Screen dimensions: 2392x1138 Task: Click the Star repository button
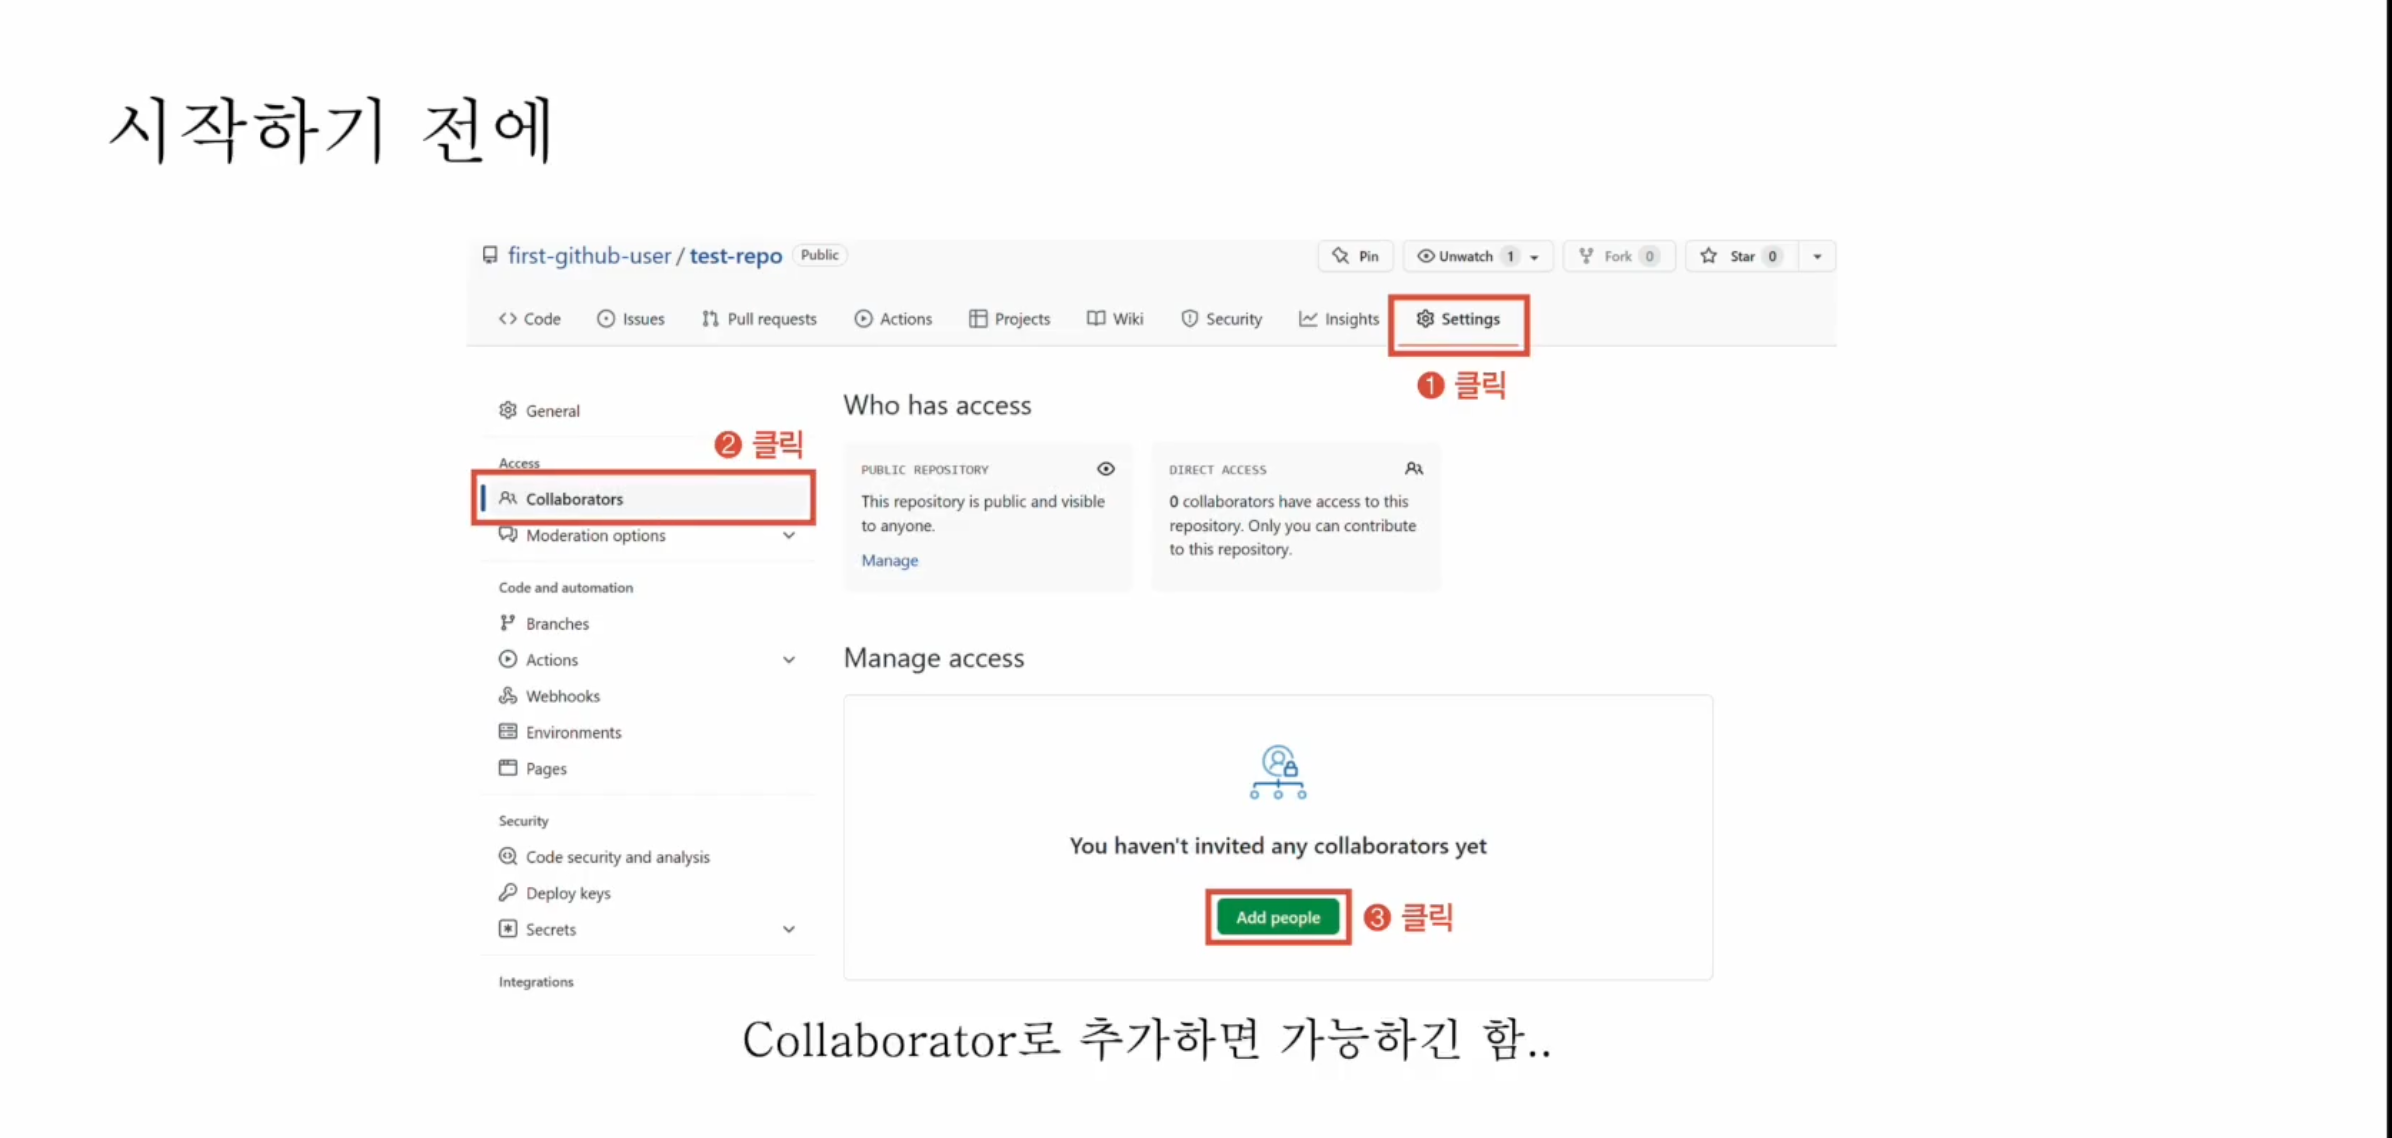coord(1740,256)
